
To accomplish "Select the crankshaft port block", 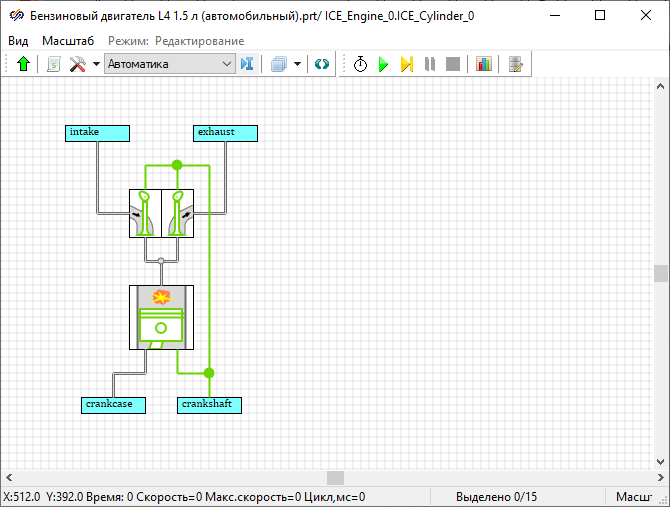I will 210,405.
